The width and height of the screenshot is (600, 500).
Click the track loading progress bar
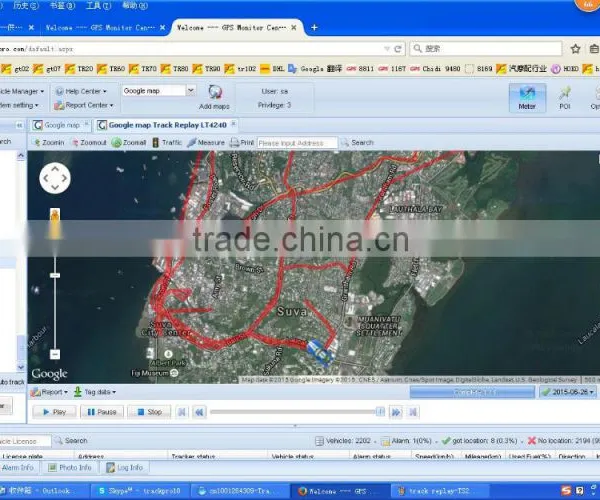tap(472, 392)
